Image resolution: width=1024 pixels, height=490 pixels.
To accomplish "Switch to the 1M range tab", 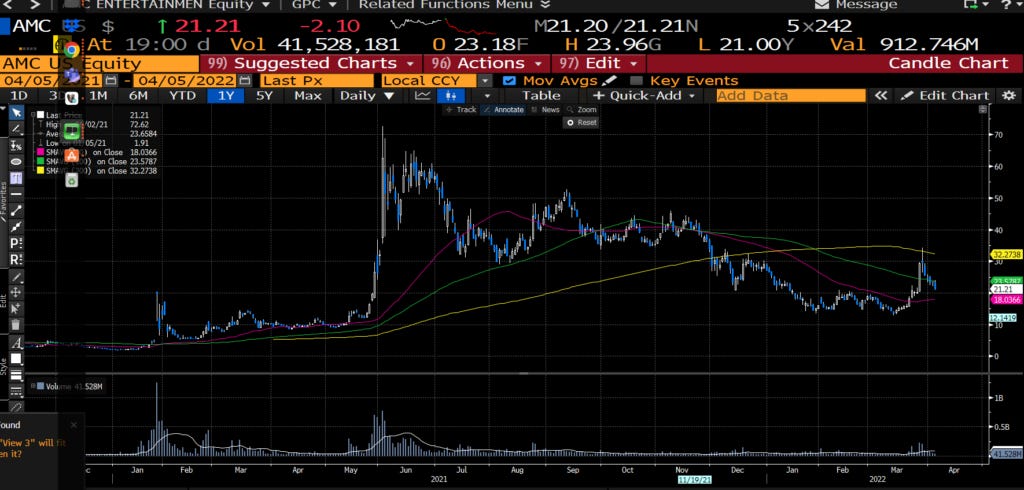I will click(x=98, y=95).
